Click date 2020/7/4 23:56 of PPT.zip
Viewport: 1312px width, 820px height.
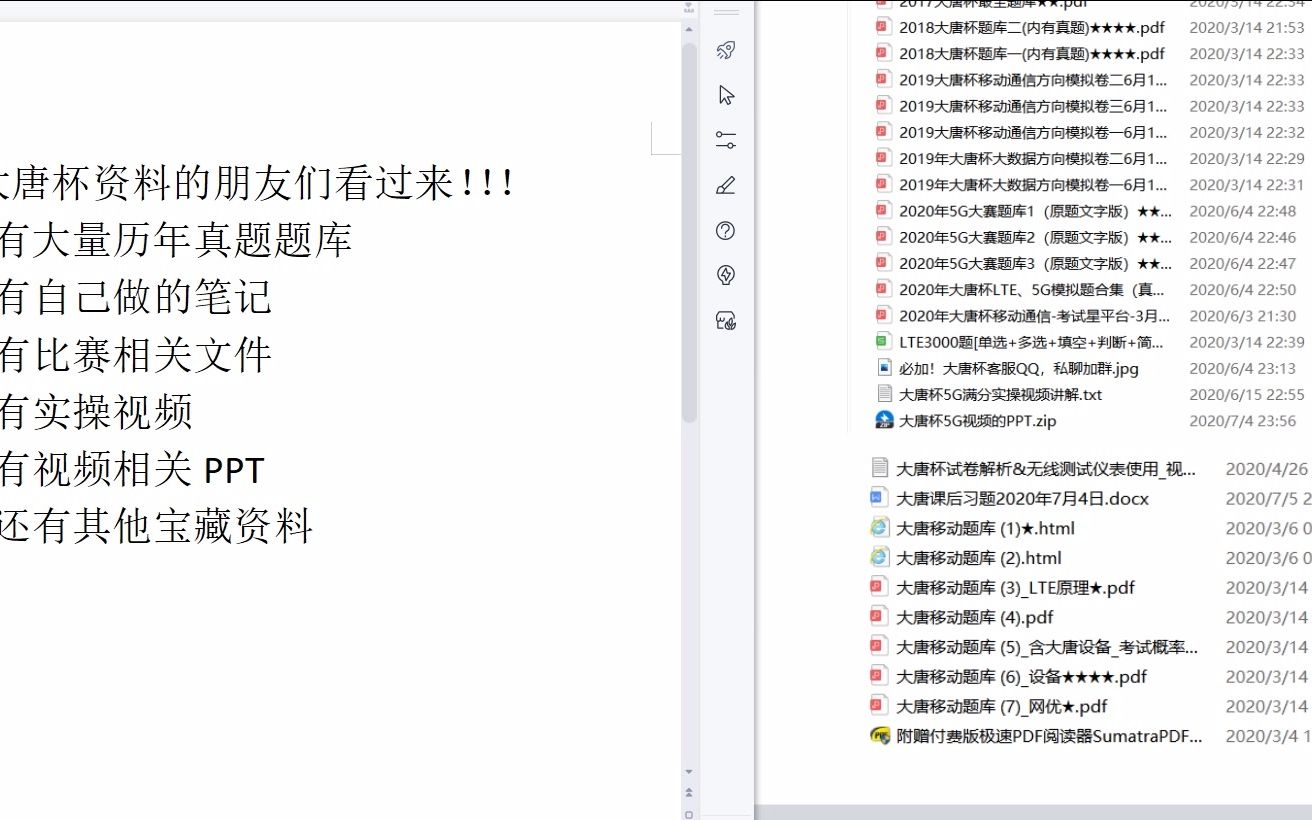(1242, 421)
